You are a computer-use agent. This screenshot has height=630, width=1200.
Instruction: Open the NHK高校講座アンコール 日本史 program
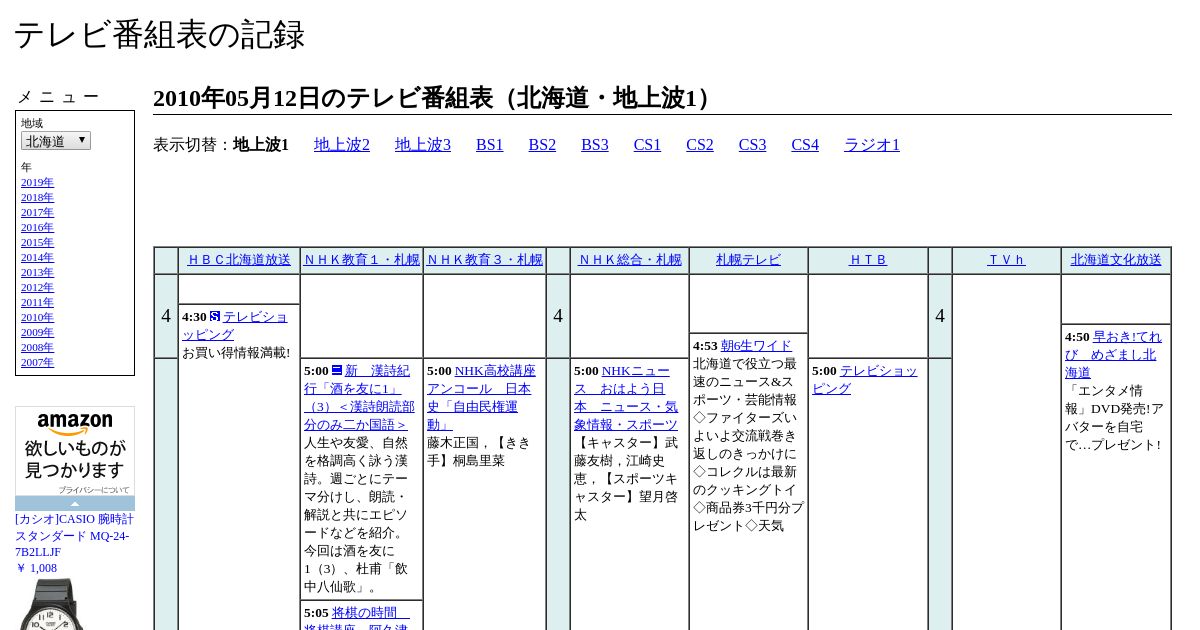[481, 398]
